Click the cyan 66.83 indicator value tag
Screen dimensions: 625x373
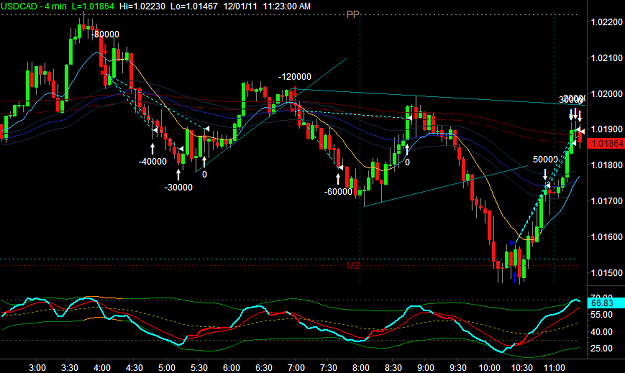point(606,303)
